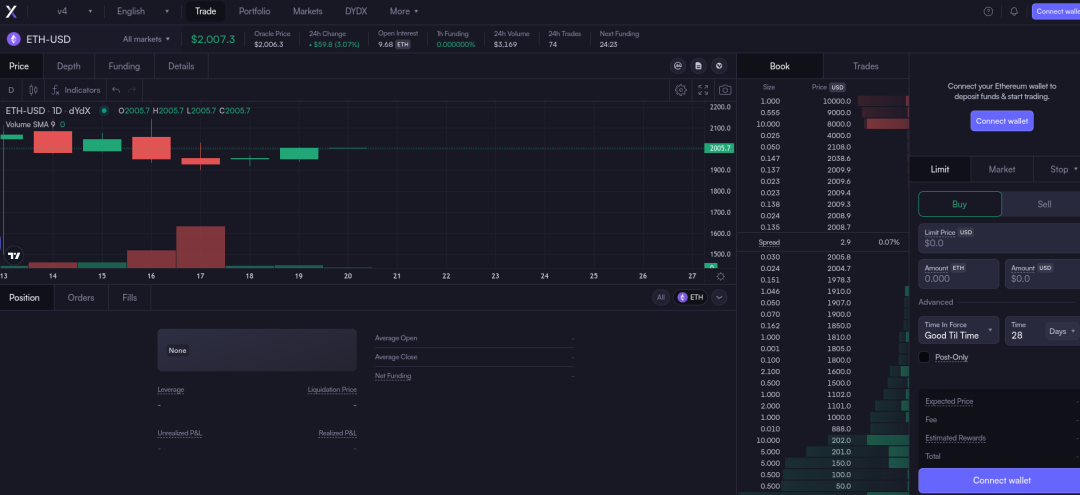This screenshot has height=495, width=1080.
Task: Select the Orders tab
Action: tap(81, 297)
